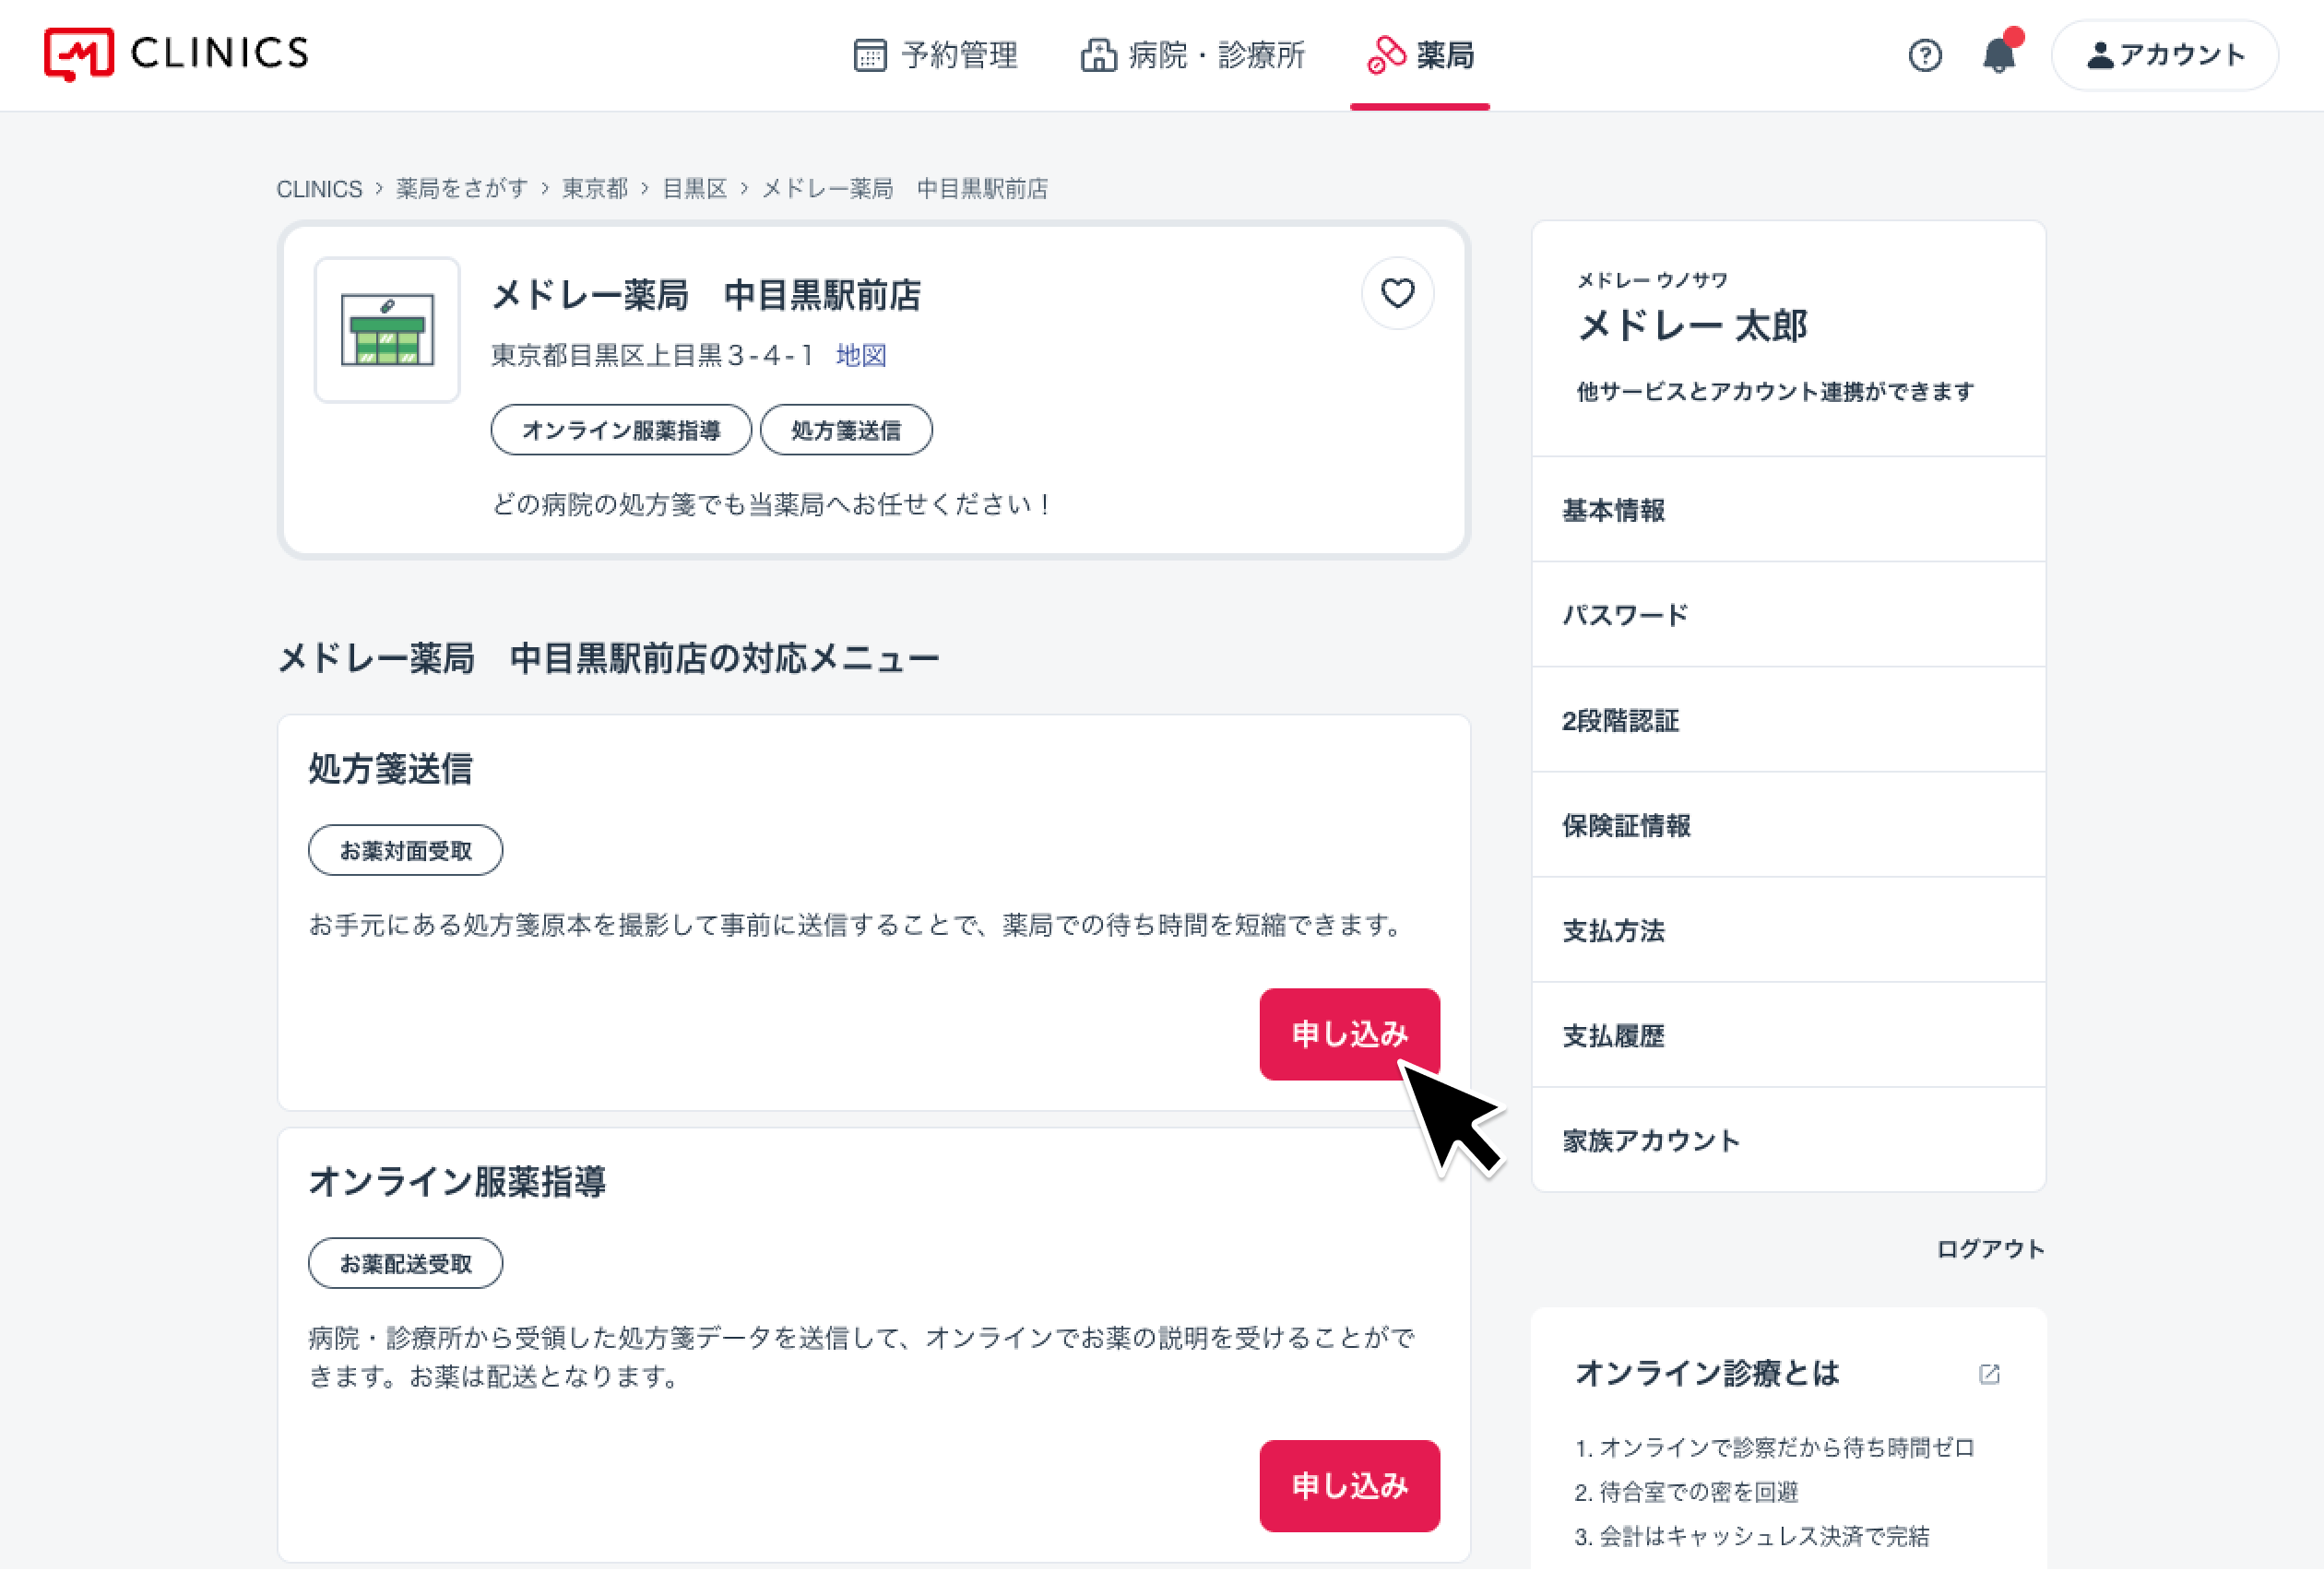Click '3. 会計はキャッシュレス決済で完結' text
Viewport: 2324px width, 1571px height.
click(x=1751, y=1537)
